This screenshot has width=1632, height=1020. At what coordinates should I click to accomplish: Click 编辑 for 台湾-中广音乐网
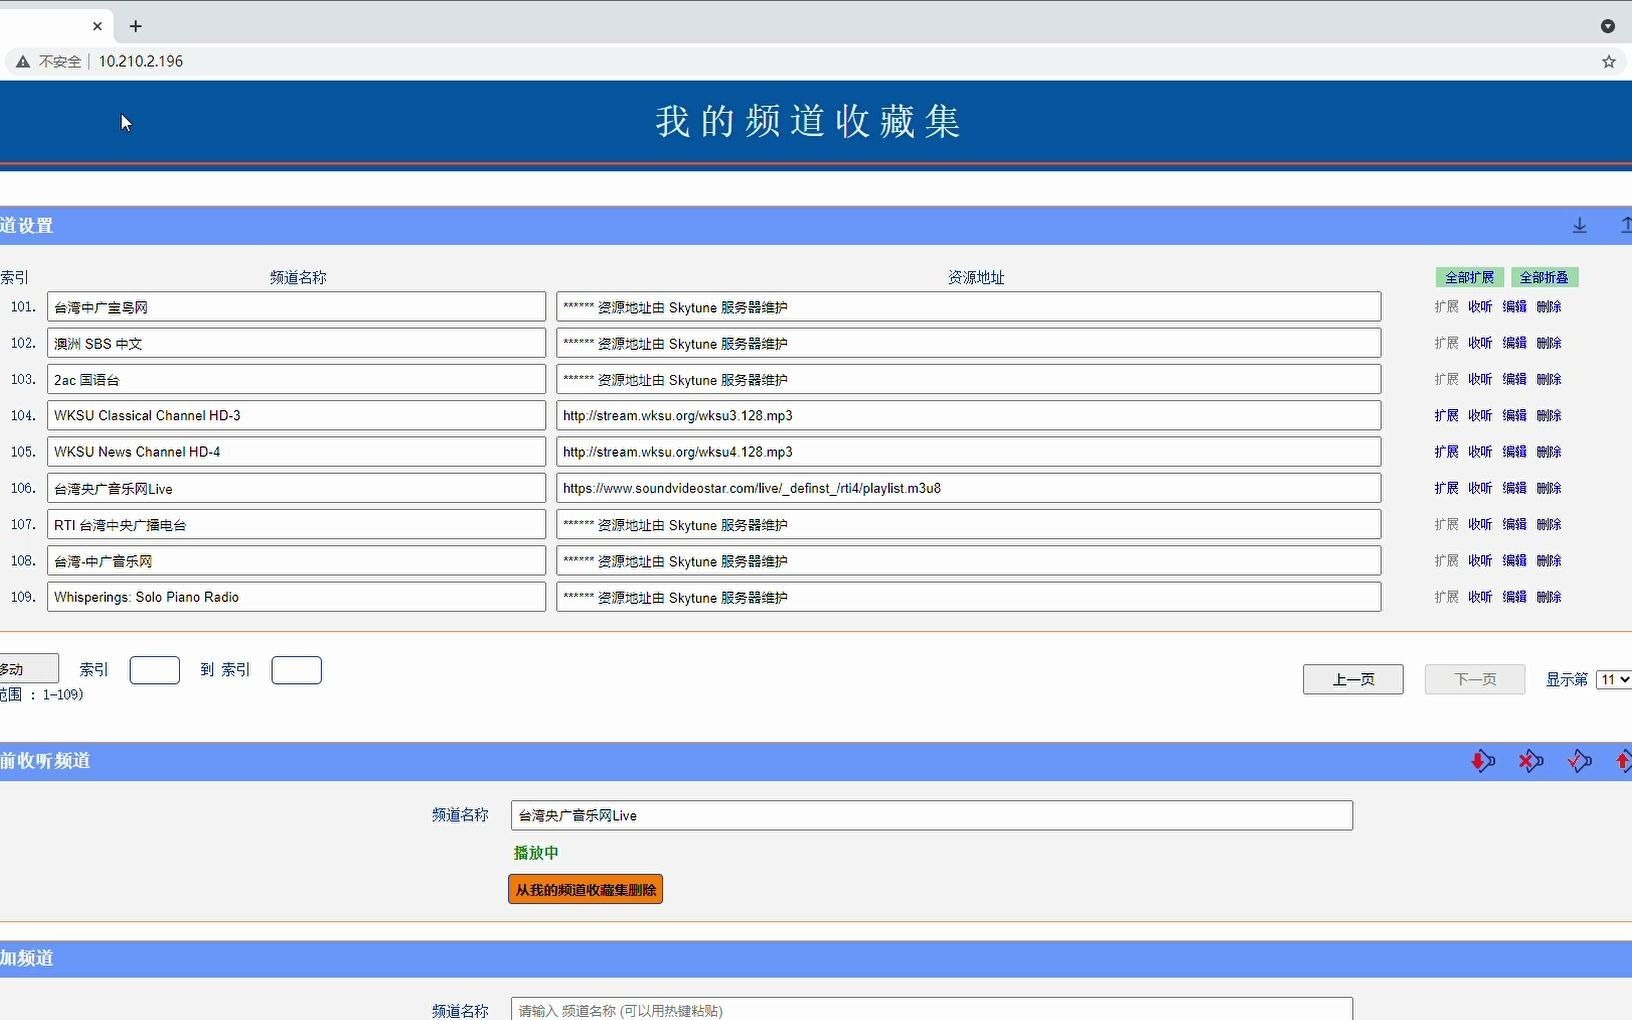[x=1514, y=561]
